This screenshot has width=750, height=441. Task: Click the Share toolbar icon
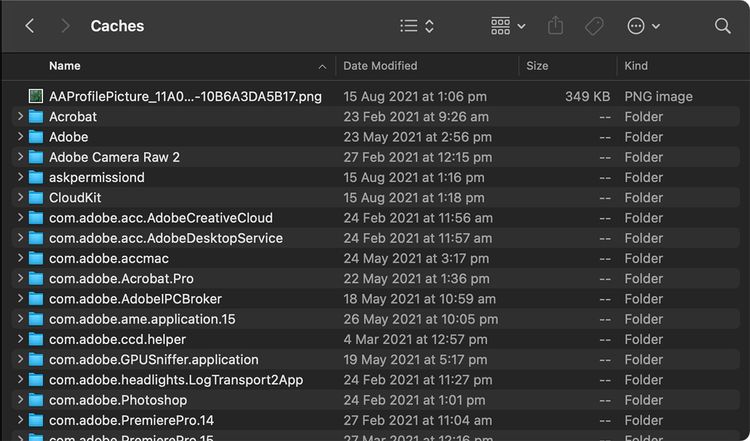(557, 26)
